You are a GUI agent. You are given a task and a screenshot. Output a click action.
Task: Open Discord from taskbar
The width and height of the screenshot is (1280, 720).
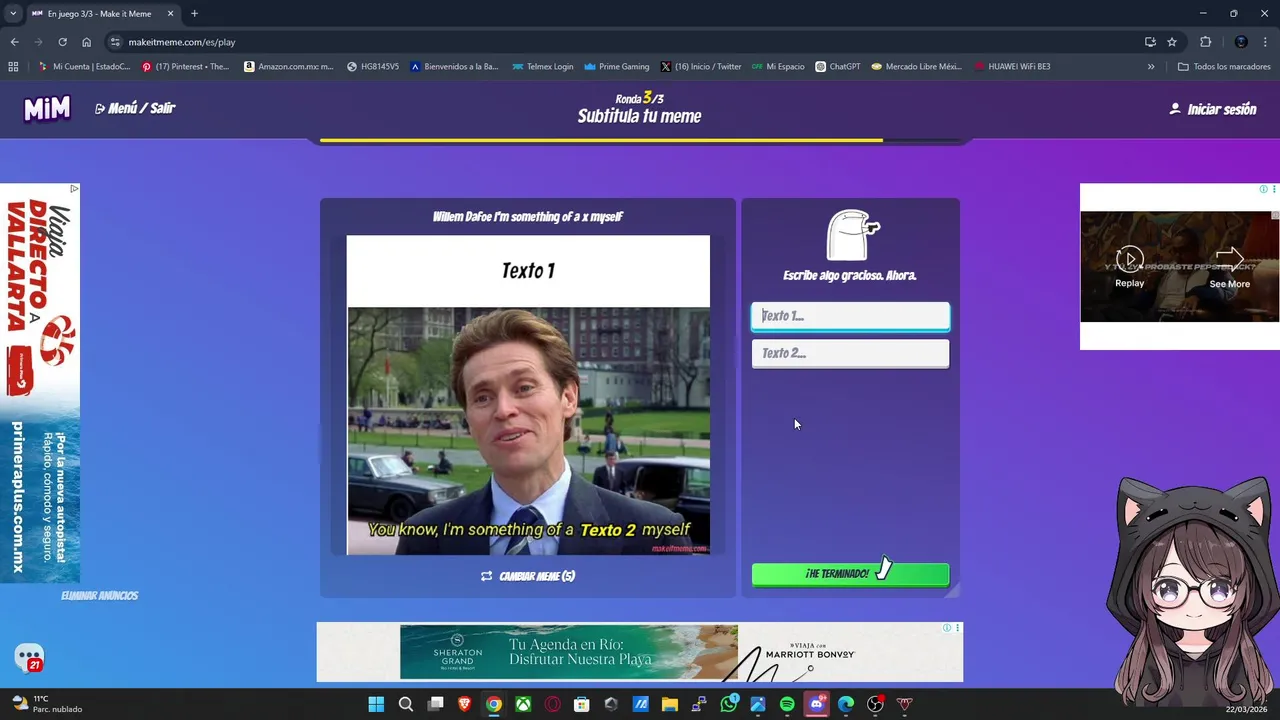(x=816, y=704)
